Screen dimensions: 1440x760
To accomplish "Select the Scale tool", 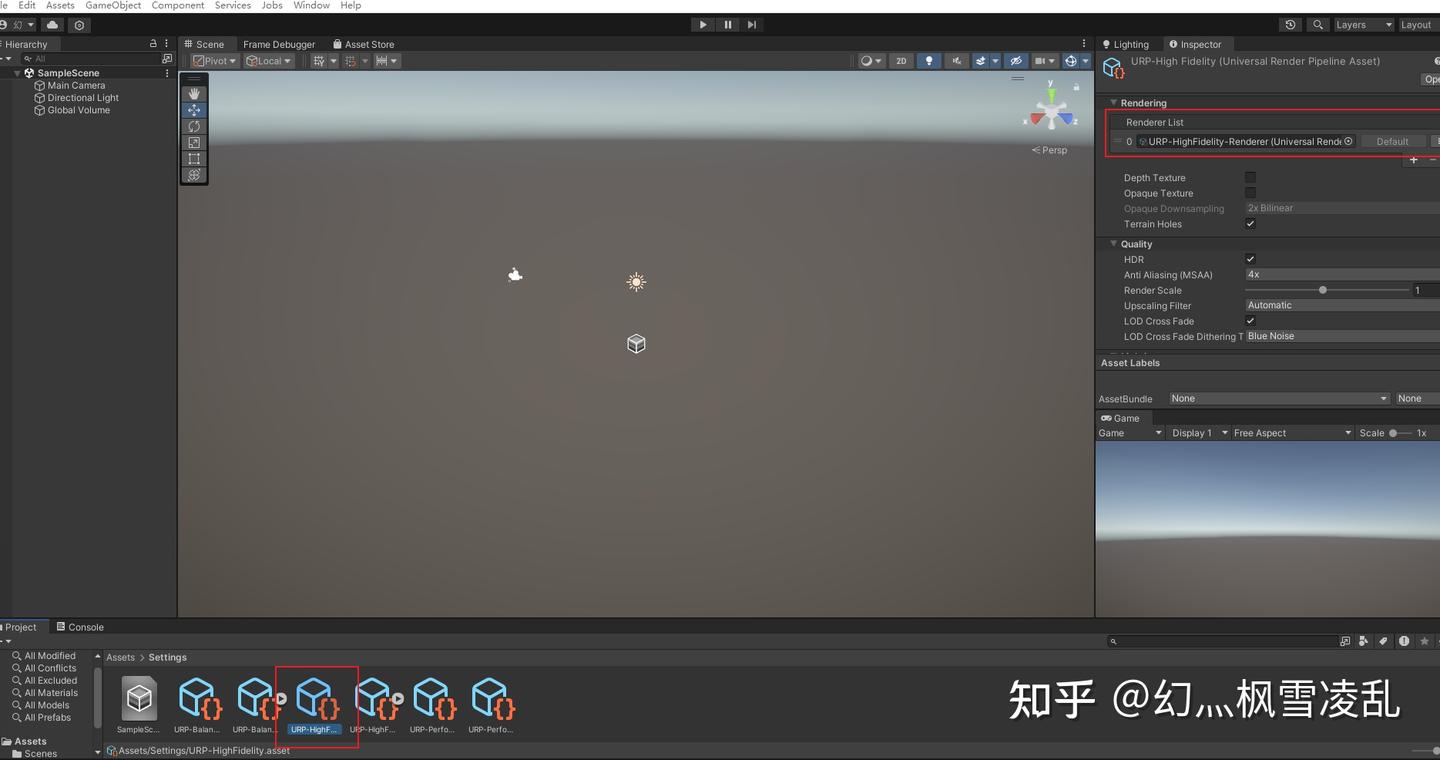I will pyautogui.click(x=194, y=142).
